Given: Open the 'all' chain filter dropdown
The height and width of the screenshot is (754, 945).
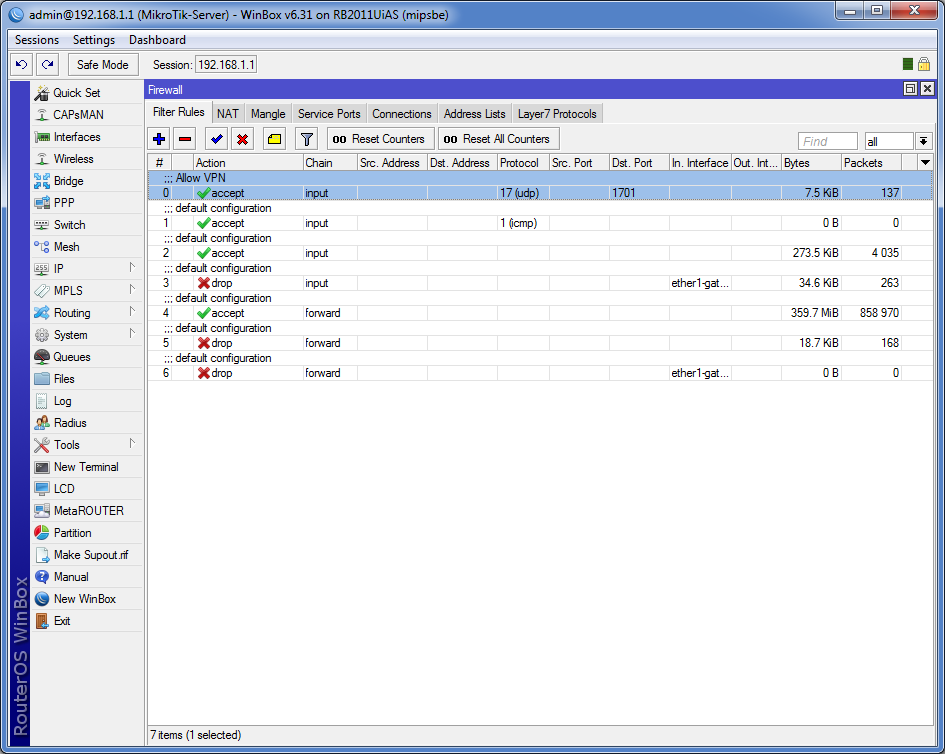Looking at the screenshot, I should (923, 141).
